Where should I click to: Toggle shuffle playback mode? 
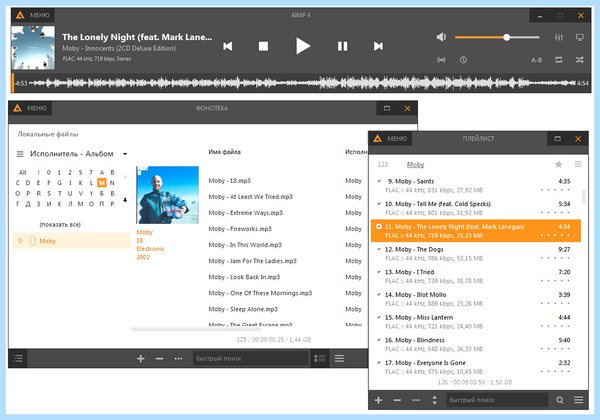579,60
